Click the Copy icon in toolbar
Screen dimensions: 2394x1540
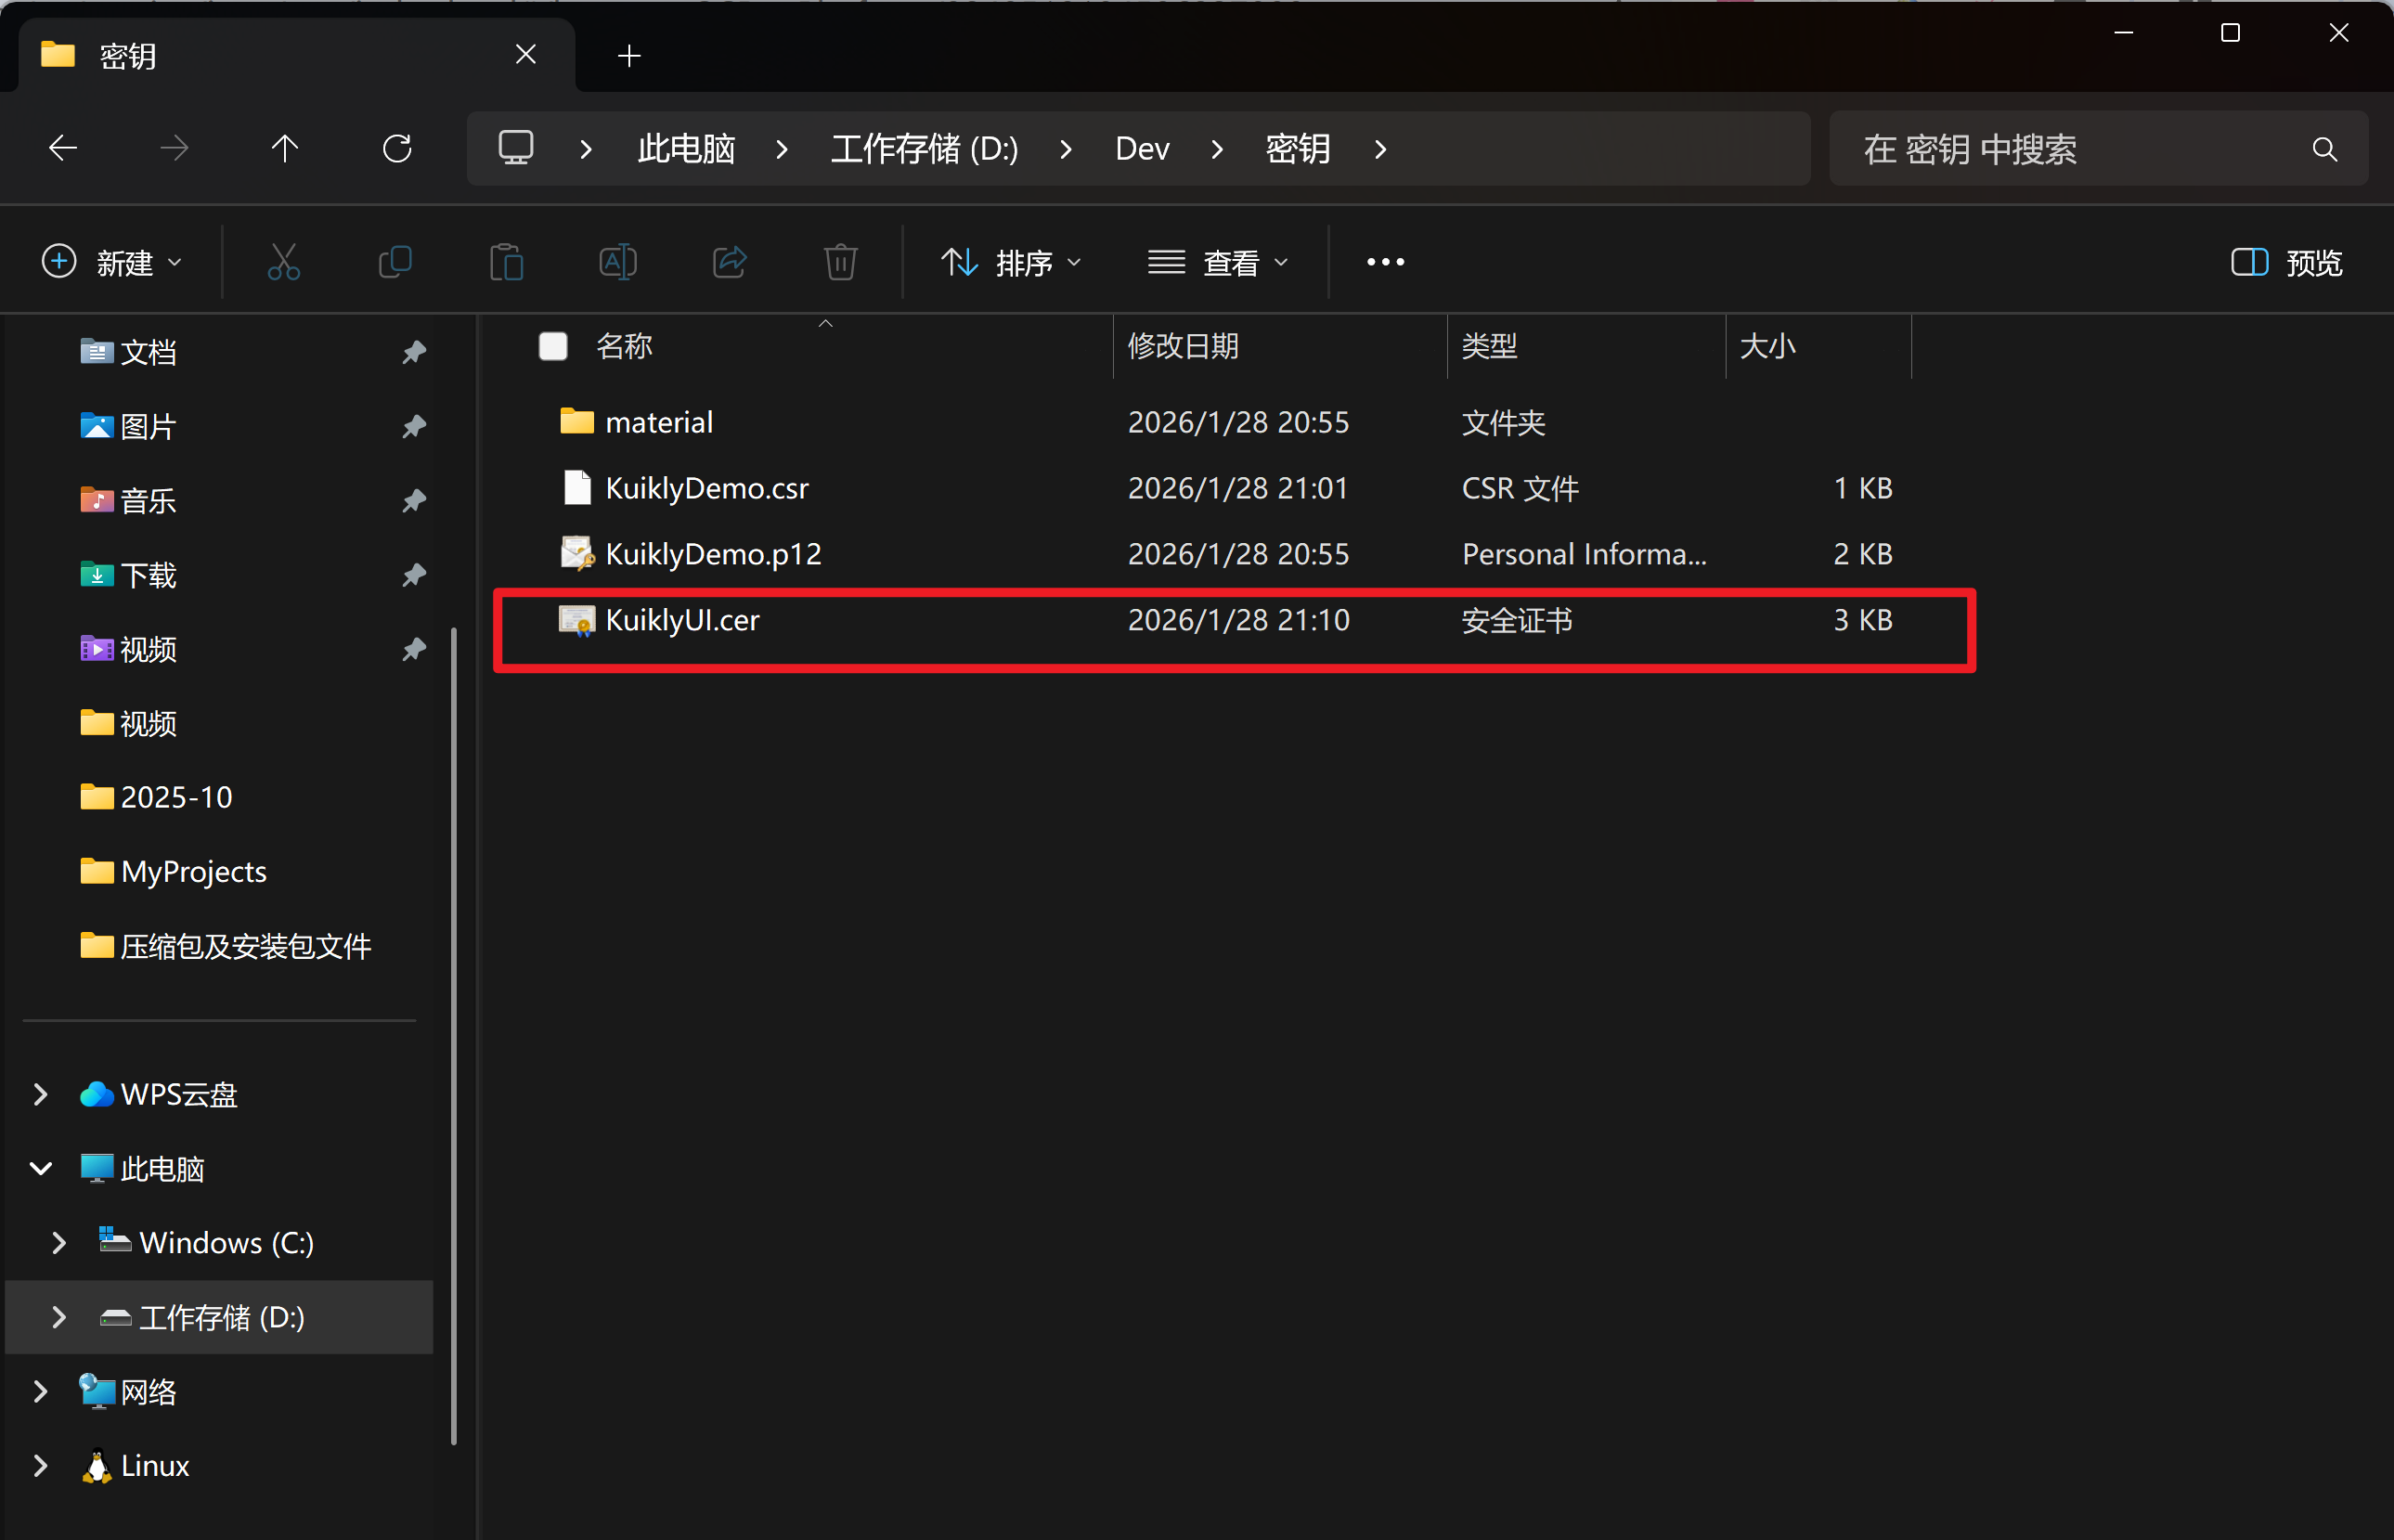[x=395, y=262]
